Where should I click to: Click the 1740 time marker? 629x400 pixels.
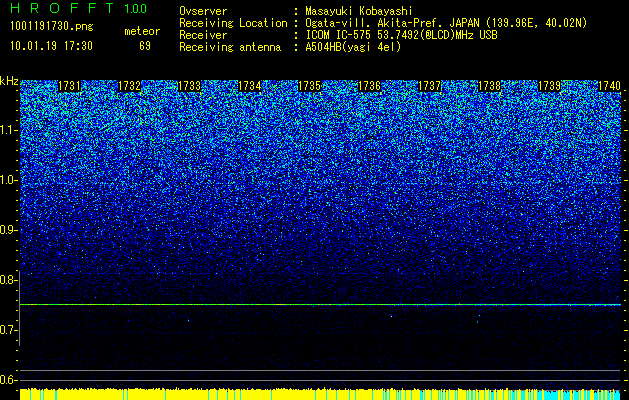pyautogui.click(x=609, y=86)
